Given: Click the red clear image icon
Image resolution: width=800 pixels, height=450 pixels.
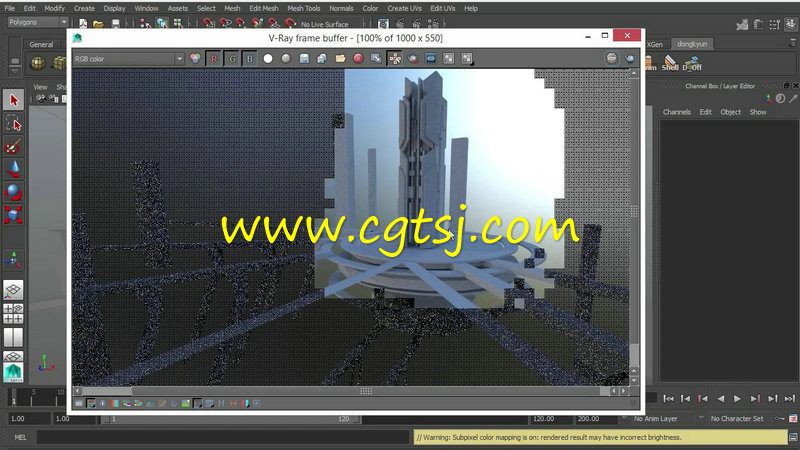Looking at the screenshot, I should coord(358,59).
